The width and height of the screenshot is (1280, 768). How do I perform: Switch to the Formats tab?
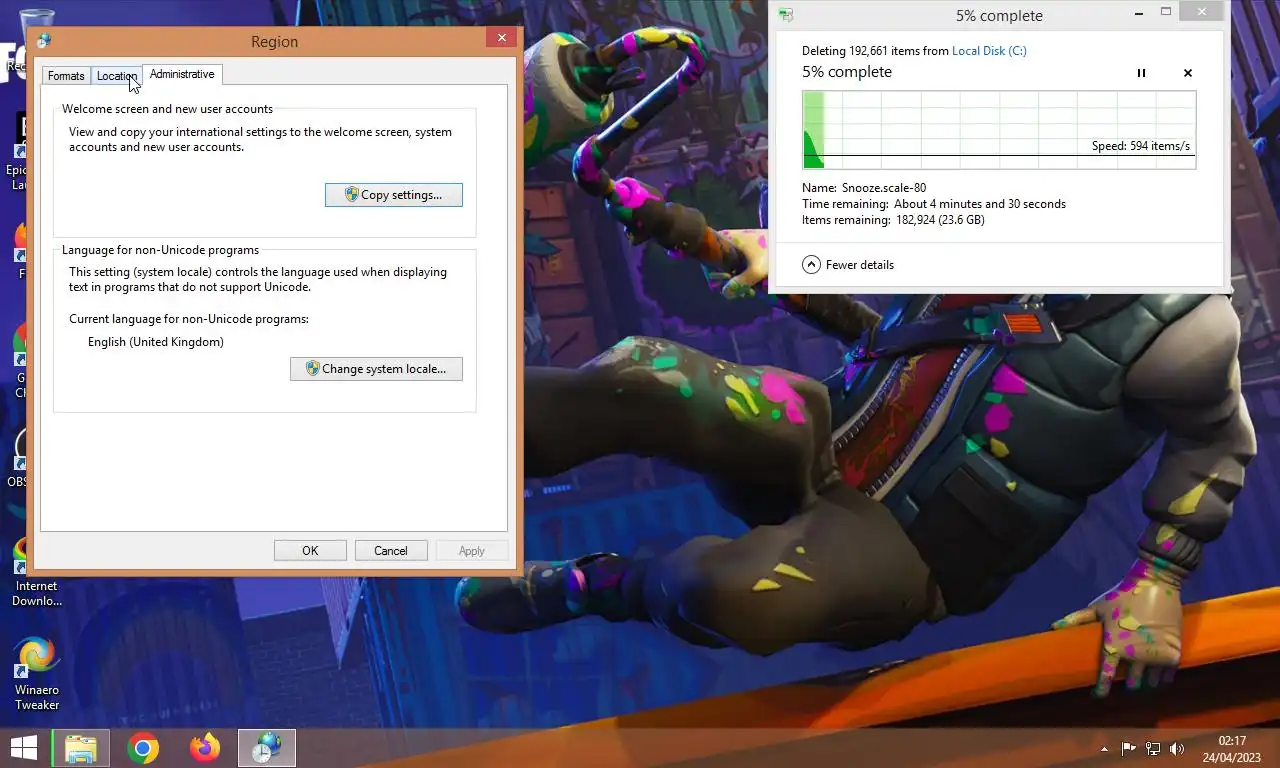pyautogui.click(x=66, y=76)
